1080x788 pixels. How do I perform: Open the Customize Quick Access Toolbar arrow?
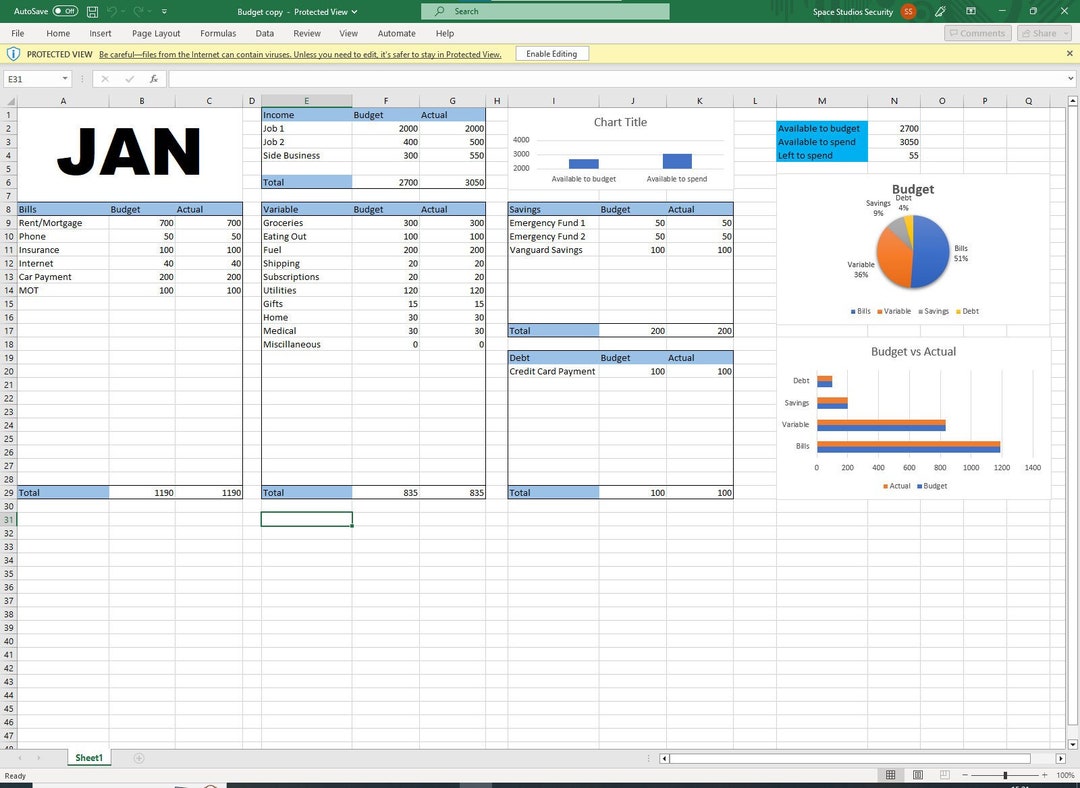pyautogui.click(x=164, y=12)
